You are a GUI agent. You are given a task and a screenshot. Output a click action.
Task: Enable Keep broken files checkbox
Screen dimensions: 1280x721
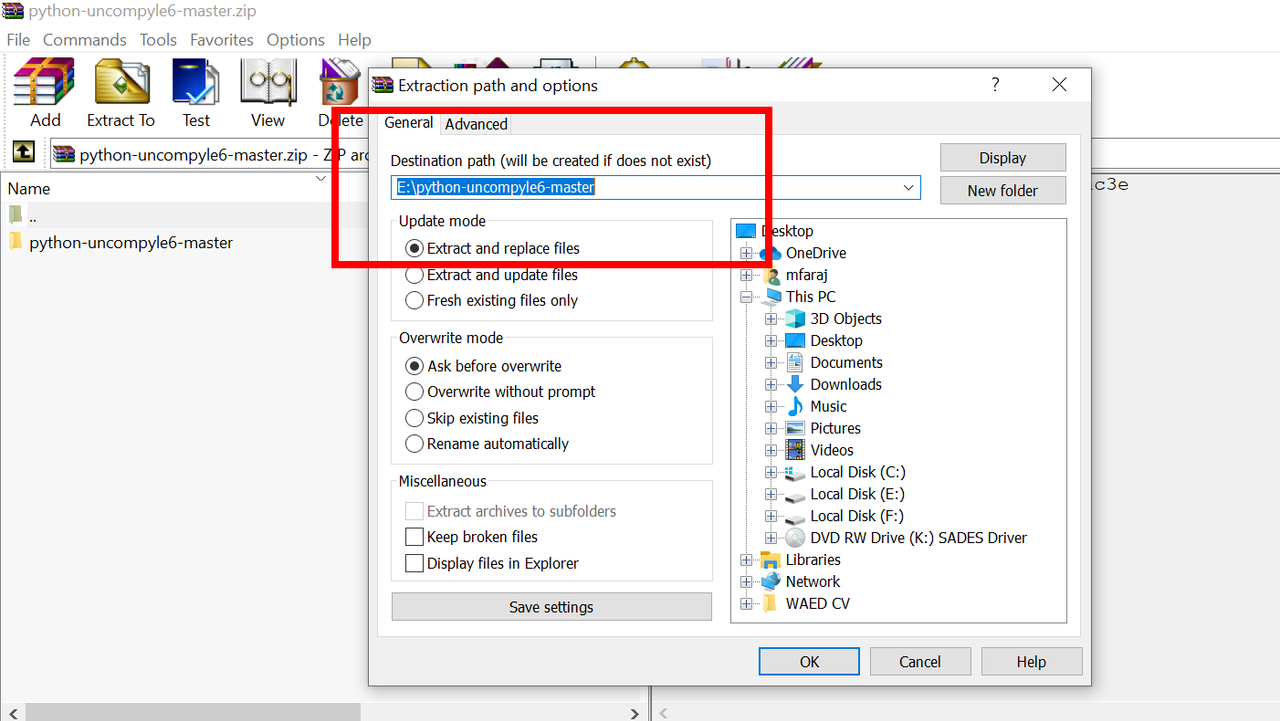pos(414,537)
